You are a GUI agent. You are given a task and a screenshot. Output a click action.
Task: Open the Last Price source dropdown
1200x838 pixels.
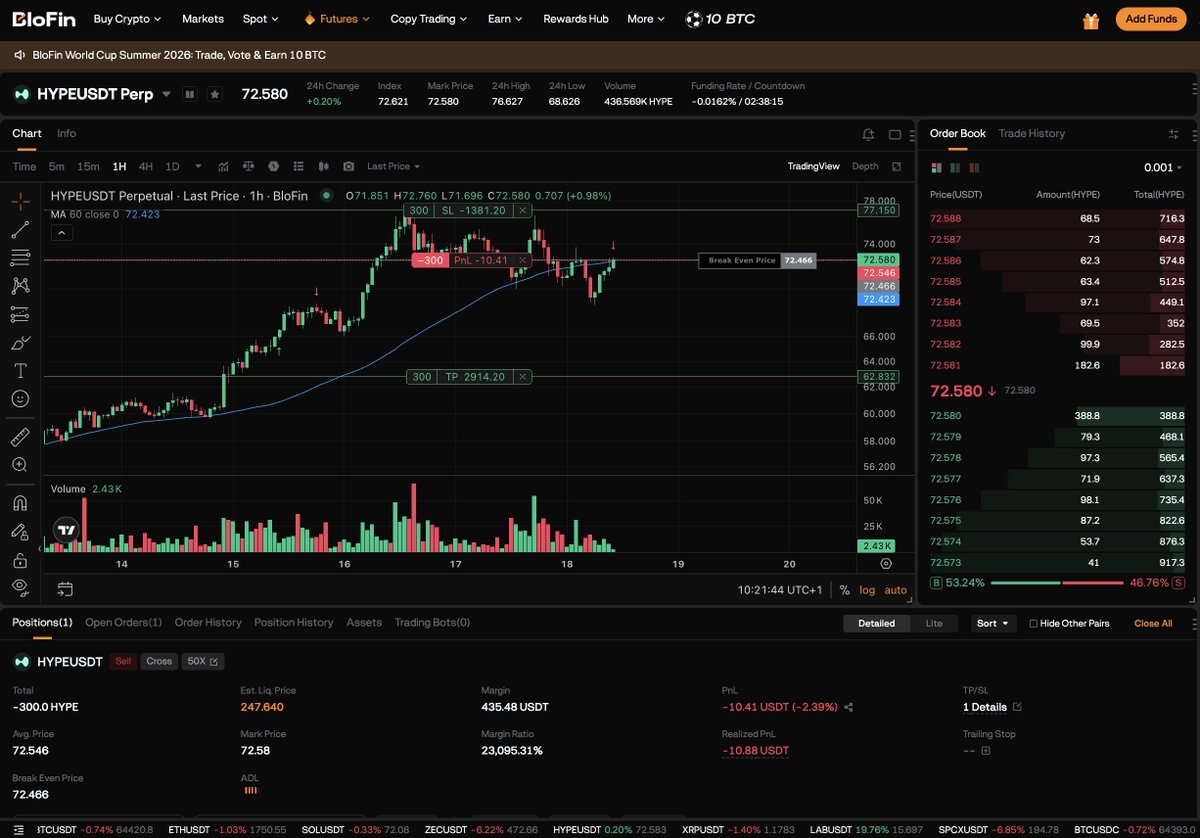pyautogui.click(x=393, y=166)
